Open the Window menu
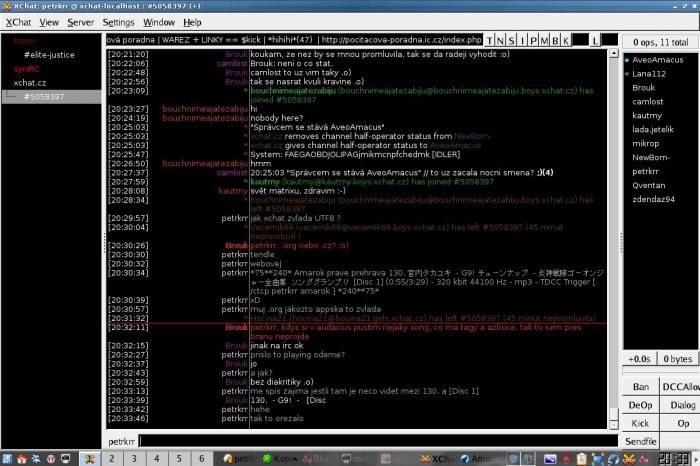Screen dimensions: 700x466 pos(159,22)
